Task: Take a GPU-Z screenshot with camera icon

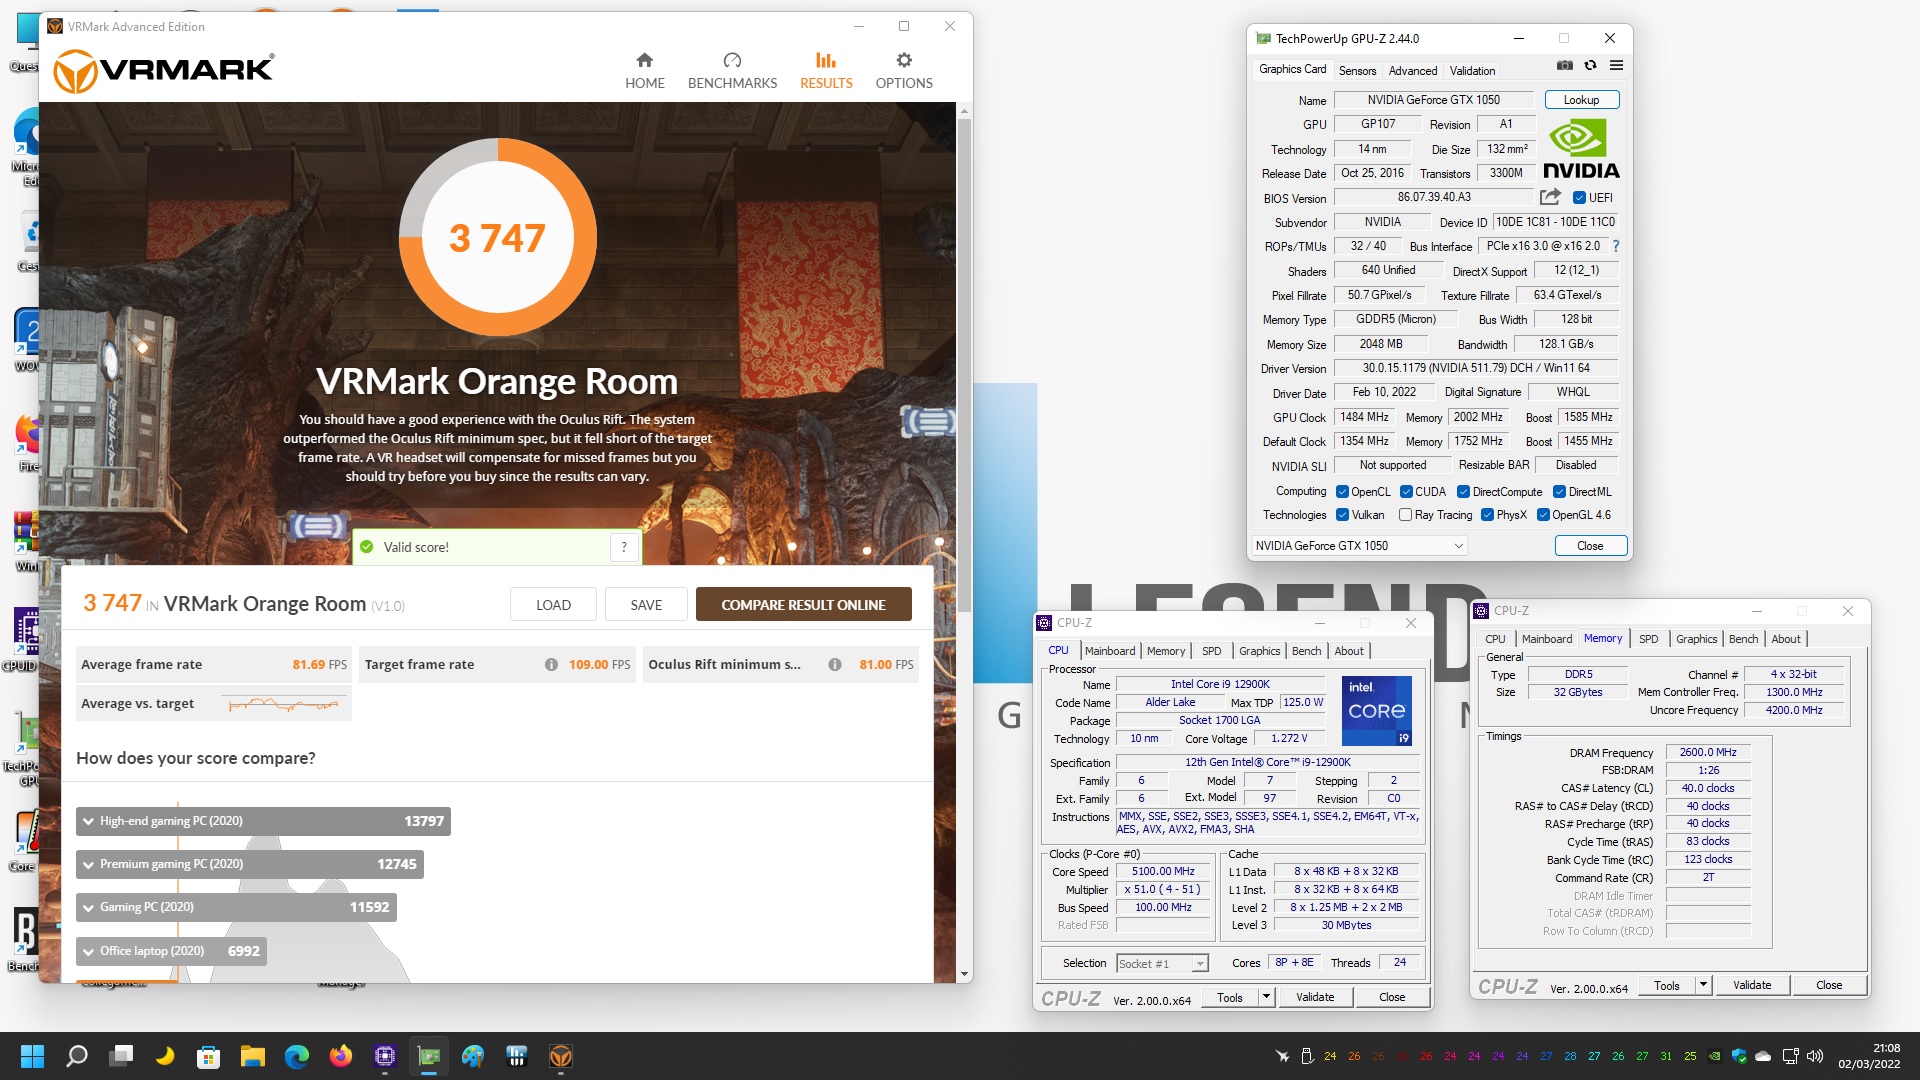Action: [1565, 66]
